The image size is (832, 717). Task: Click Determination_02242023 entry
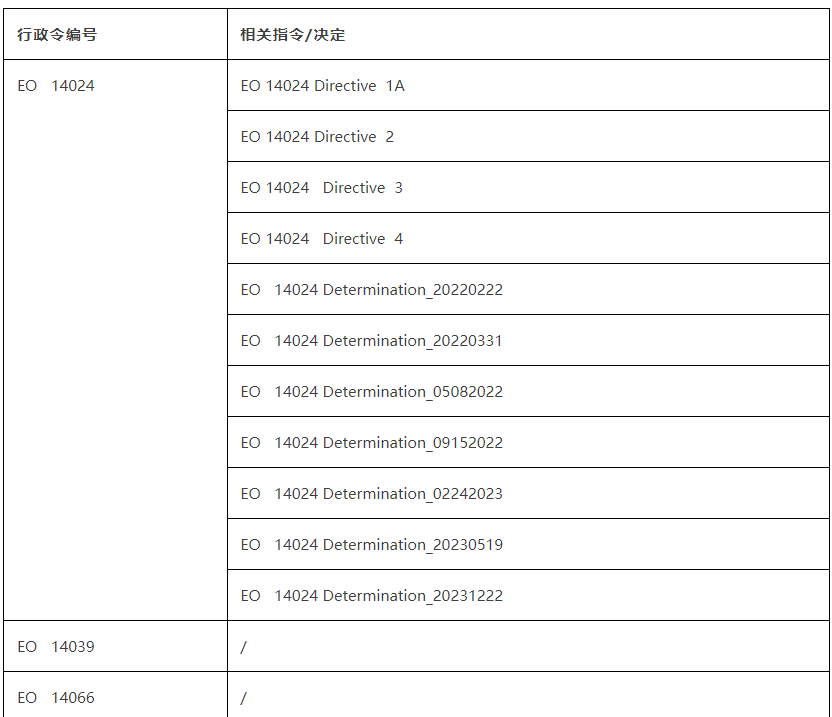tap(412, 494)
